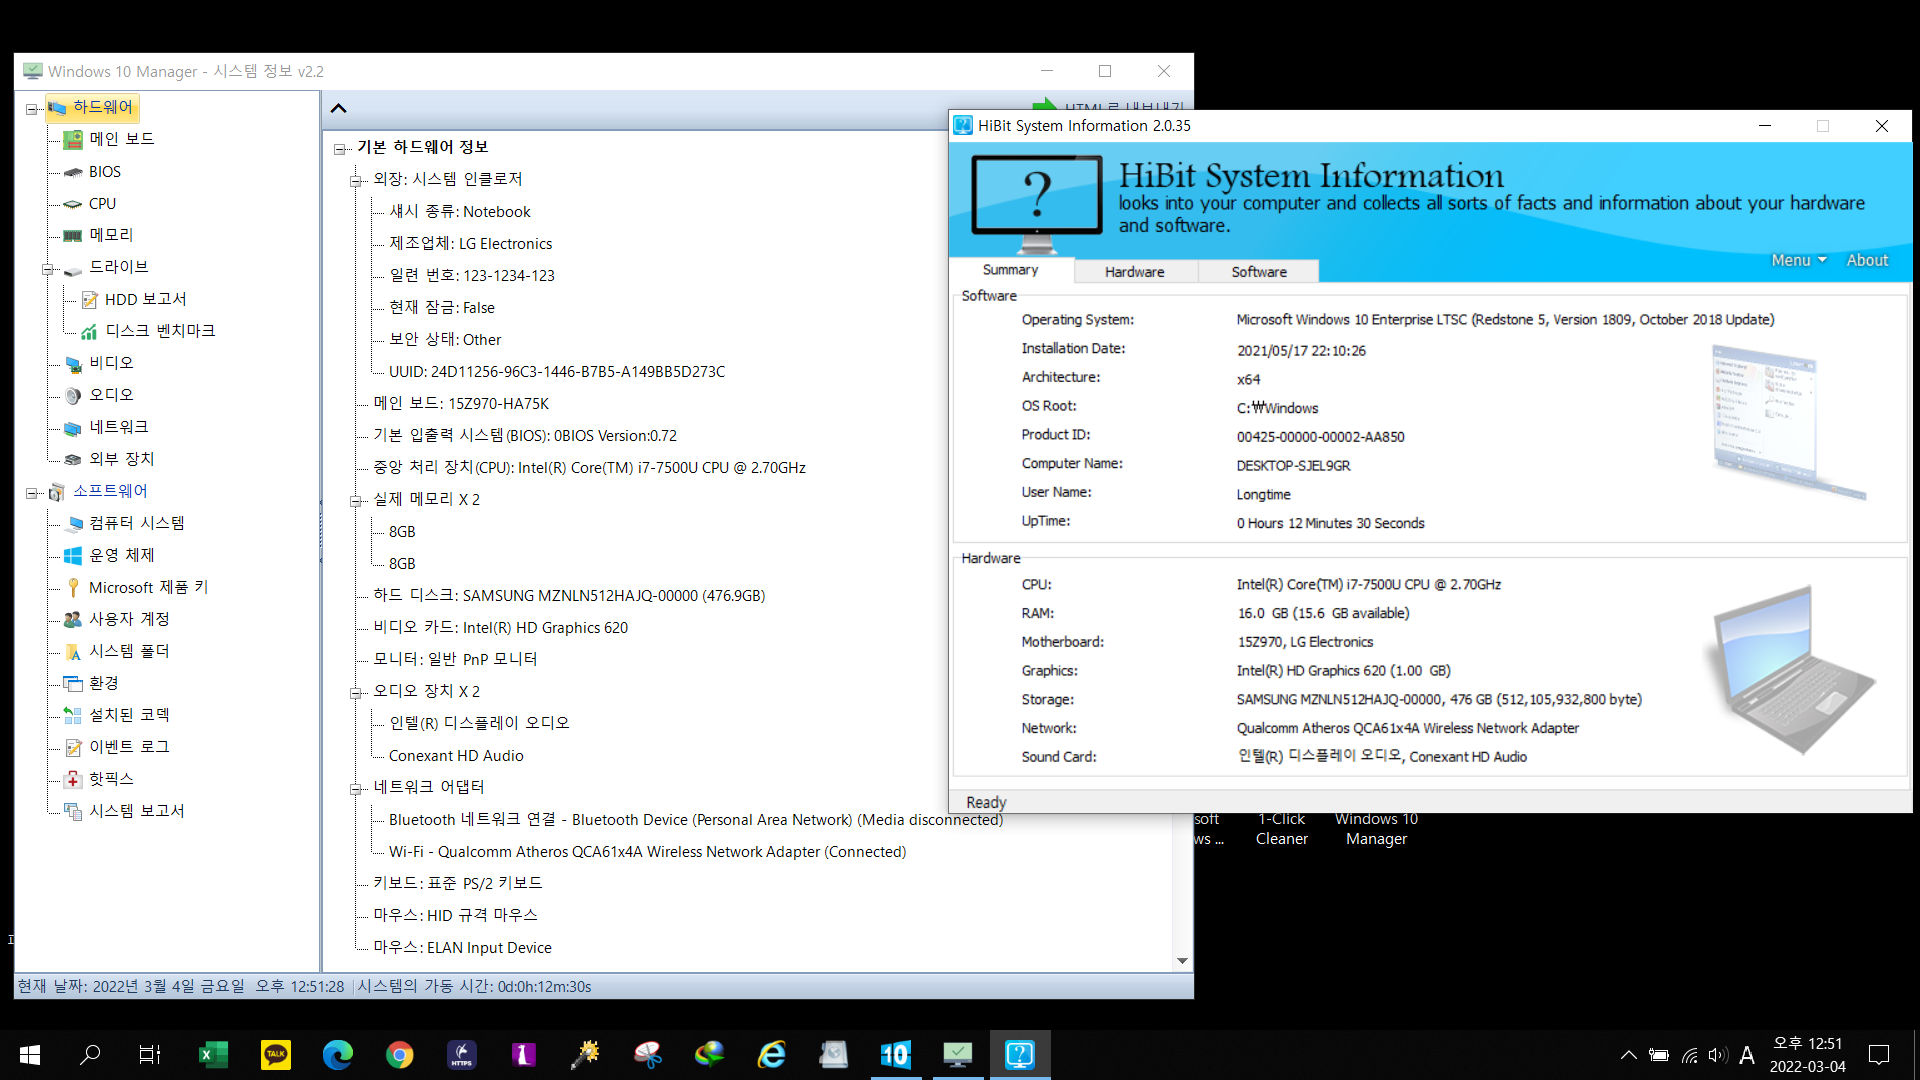The height and width of the screenshot is (1080, 1920).
Task: Open the Menu dropdown in HiBit
Action: (1798, 260)
